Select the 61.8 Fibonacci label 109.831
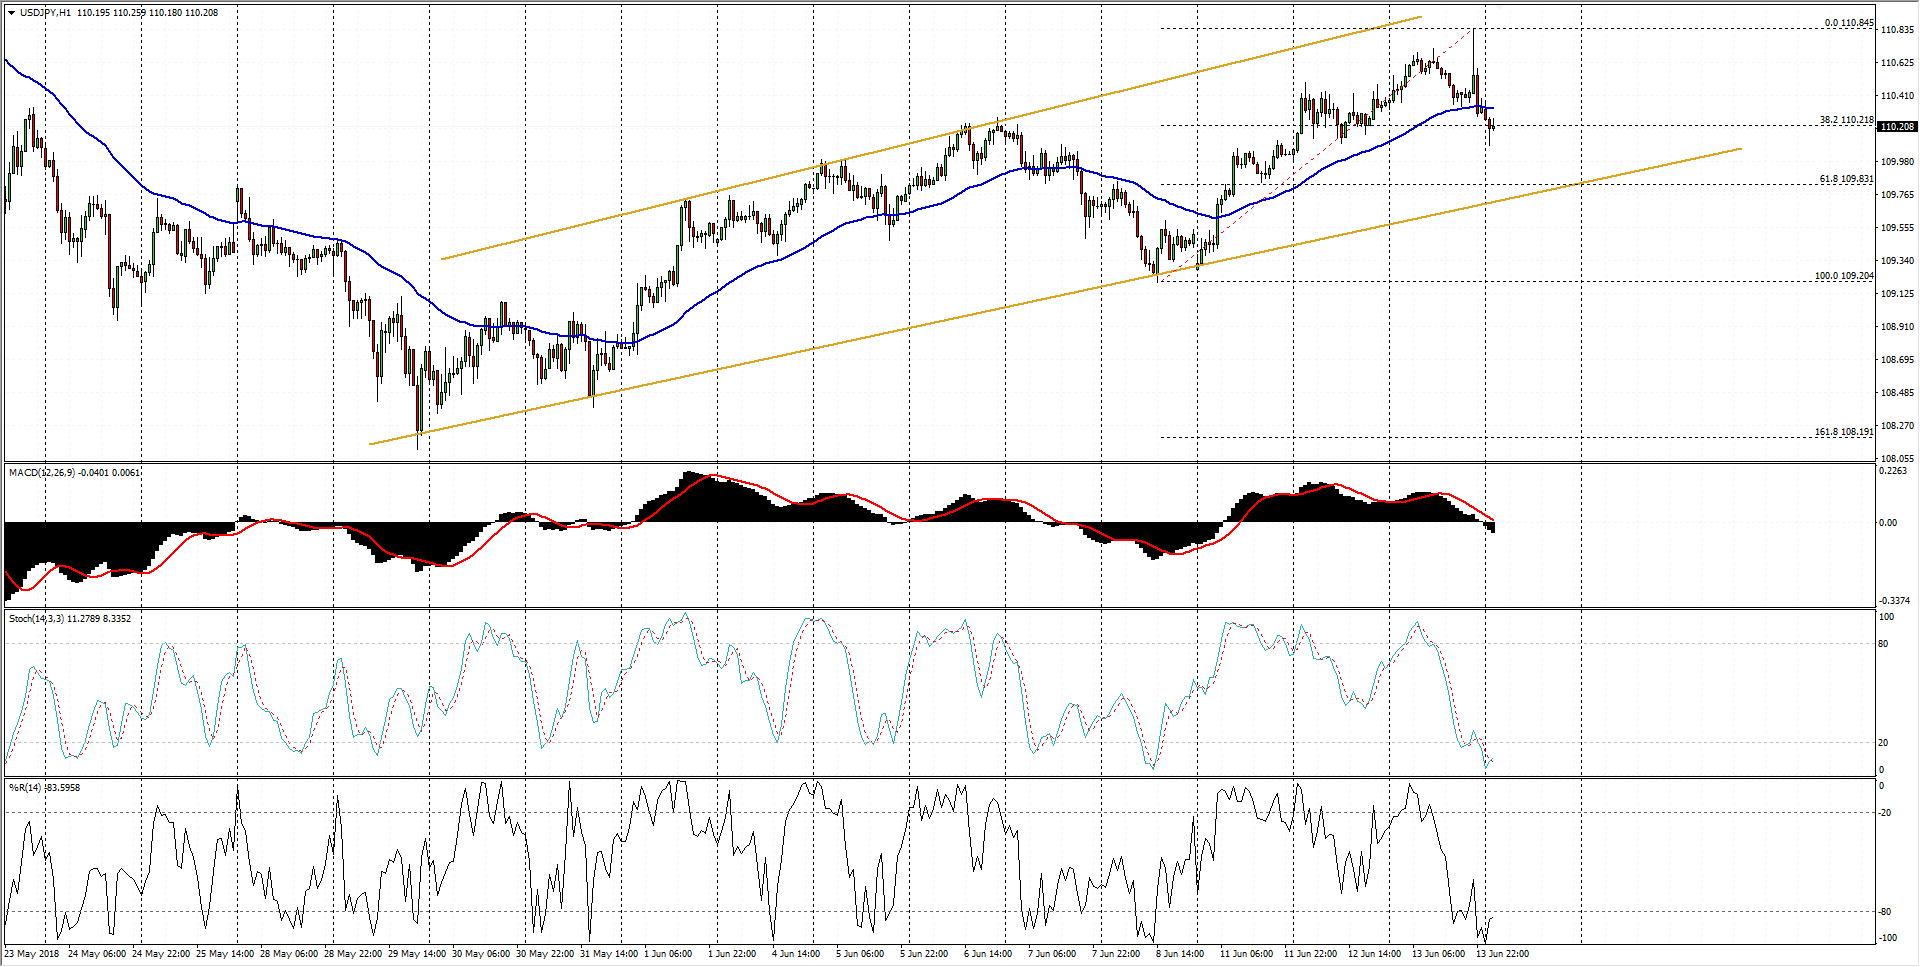Screen dimensions: 1920x967 [x=1846, y=179]
